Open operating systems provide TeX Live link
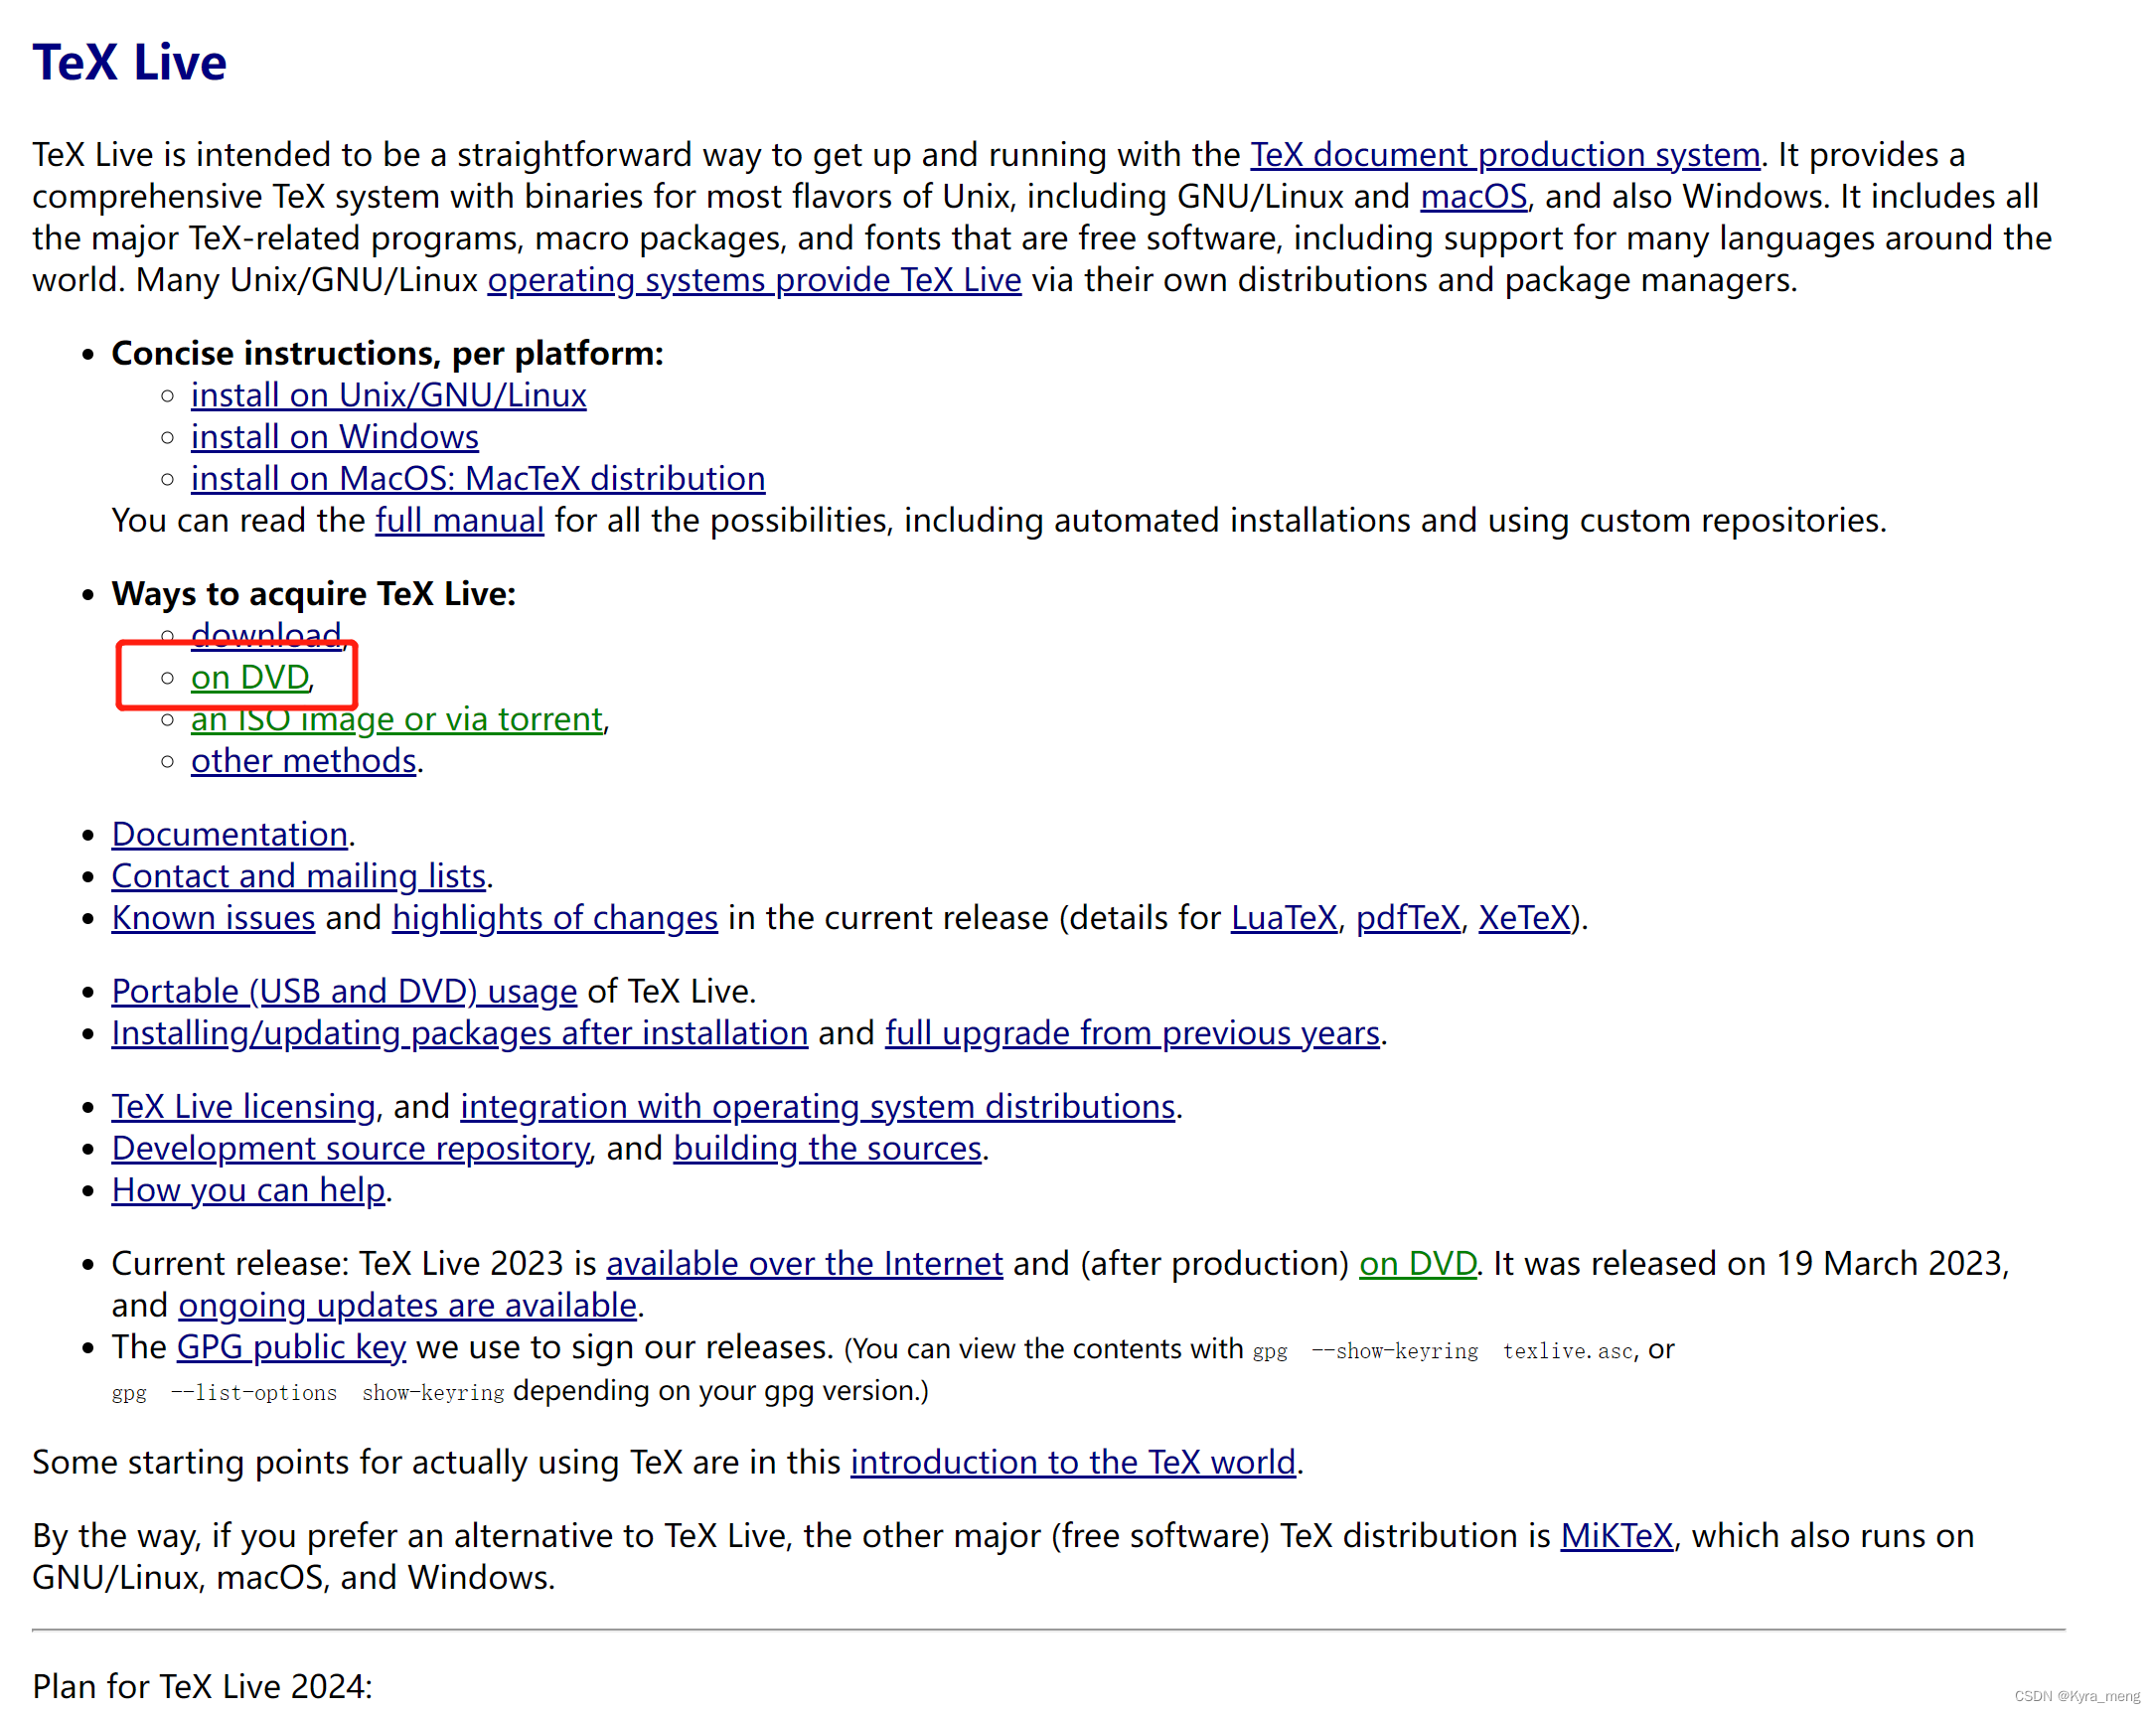The width and height of the screenshot is (2156, 1713). pyautogui.click(x=754, y=280)
